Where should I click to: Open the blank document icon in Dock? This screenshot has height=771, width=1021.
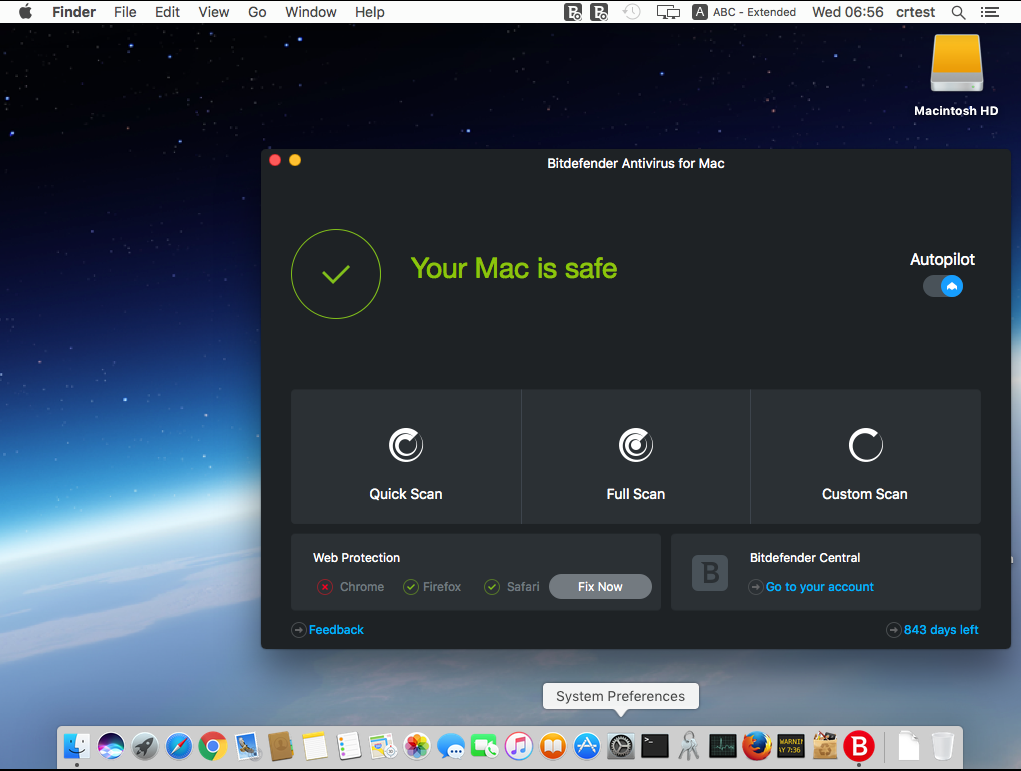tap(908, 746)
